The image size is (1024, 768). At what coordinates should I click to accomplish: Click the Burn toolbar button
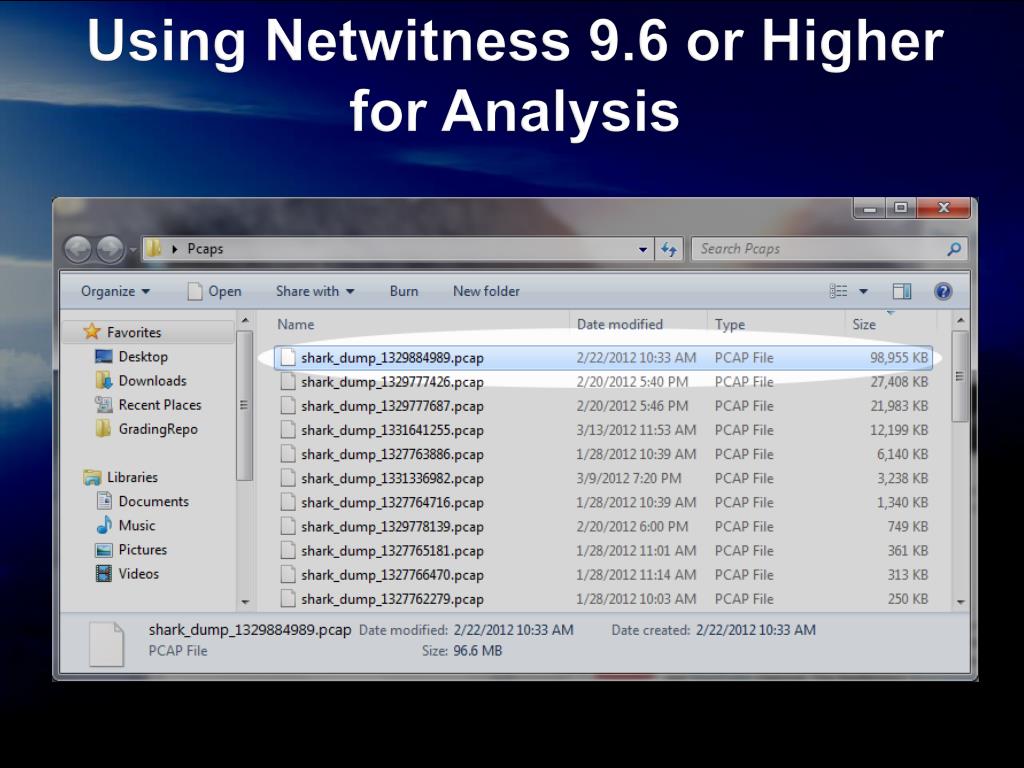pyautogui.click(x=404, y=291)
